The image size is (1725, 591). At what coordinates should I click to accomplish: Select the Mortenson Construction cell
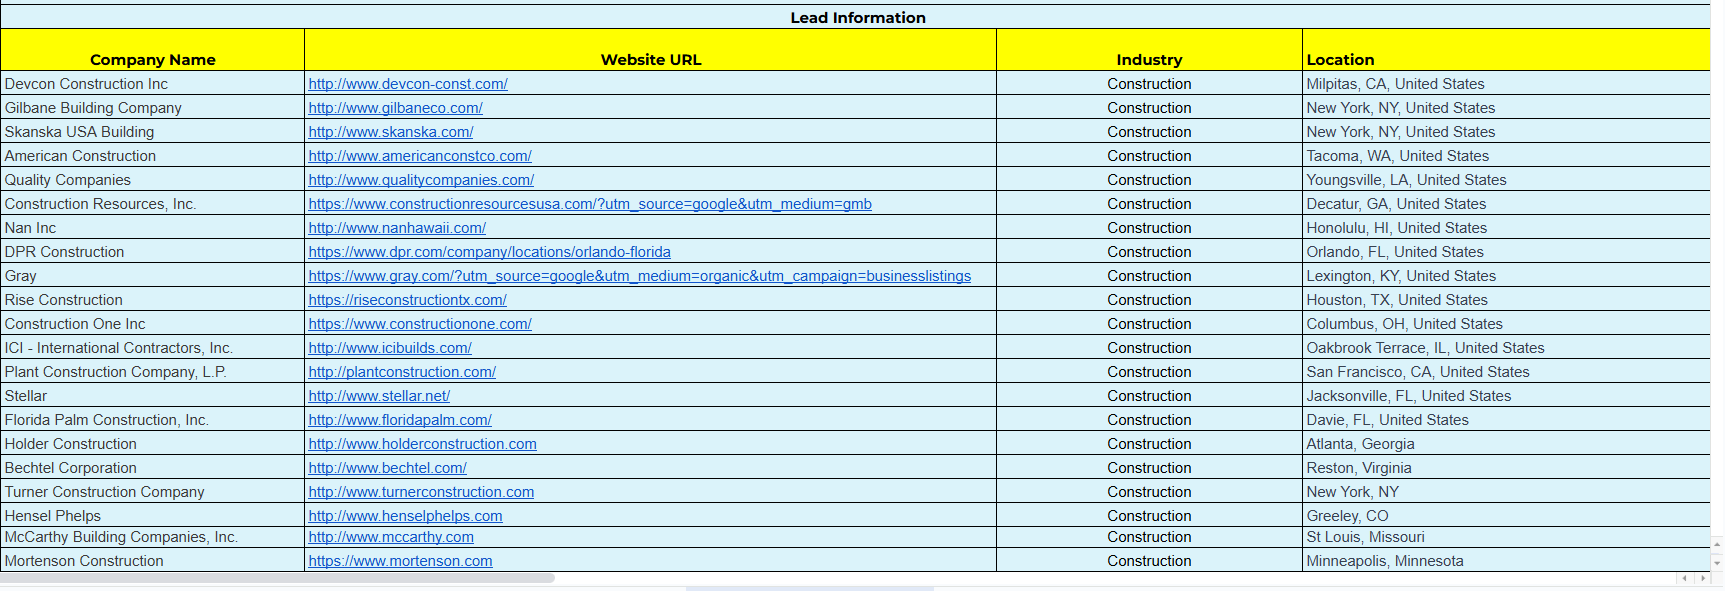152,561
